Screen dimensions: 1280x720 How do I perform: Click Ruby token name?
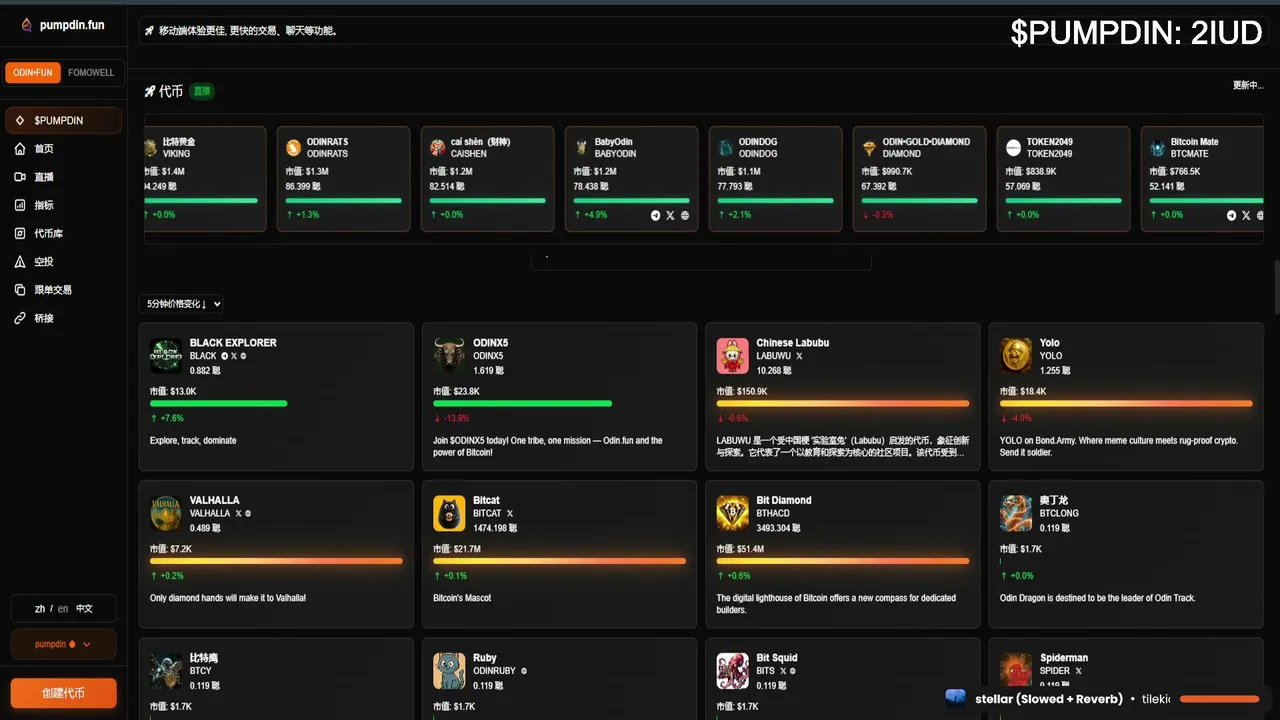tap(485, 658)
